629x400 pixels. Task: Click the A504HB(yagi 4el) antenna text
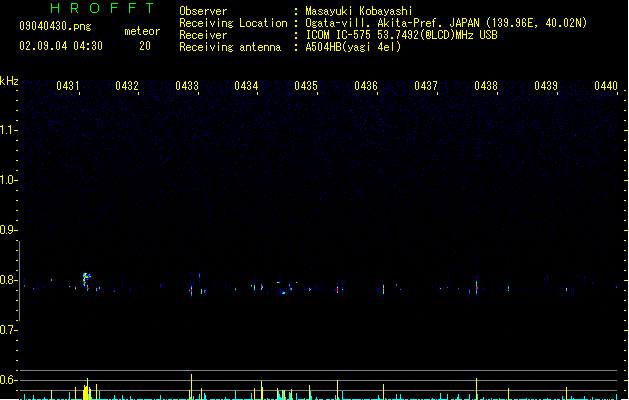click(353, 47)
